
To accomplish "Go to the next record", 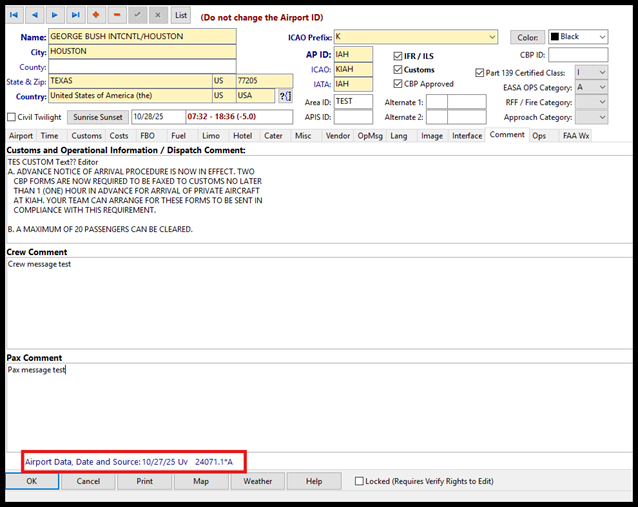I will click(x=56, y=15).
